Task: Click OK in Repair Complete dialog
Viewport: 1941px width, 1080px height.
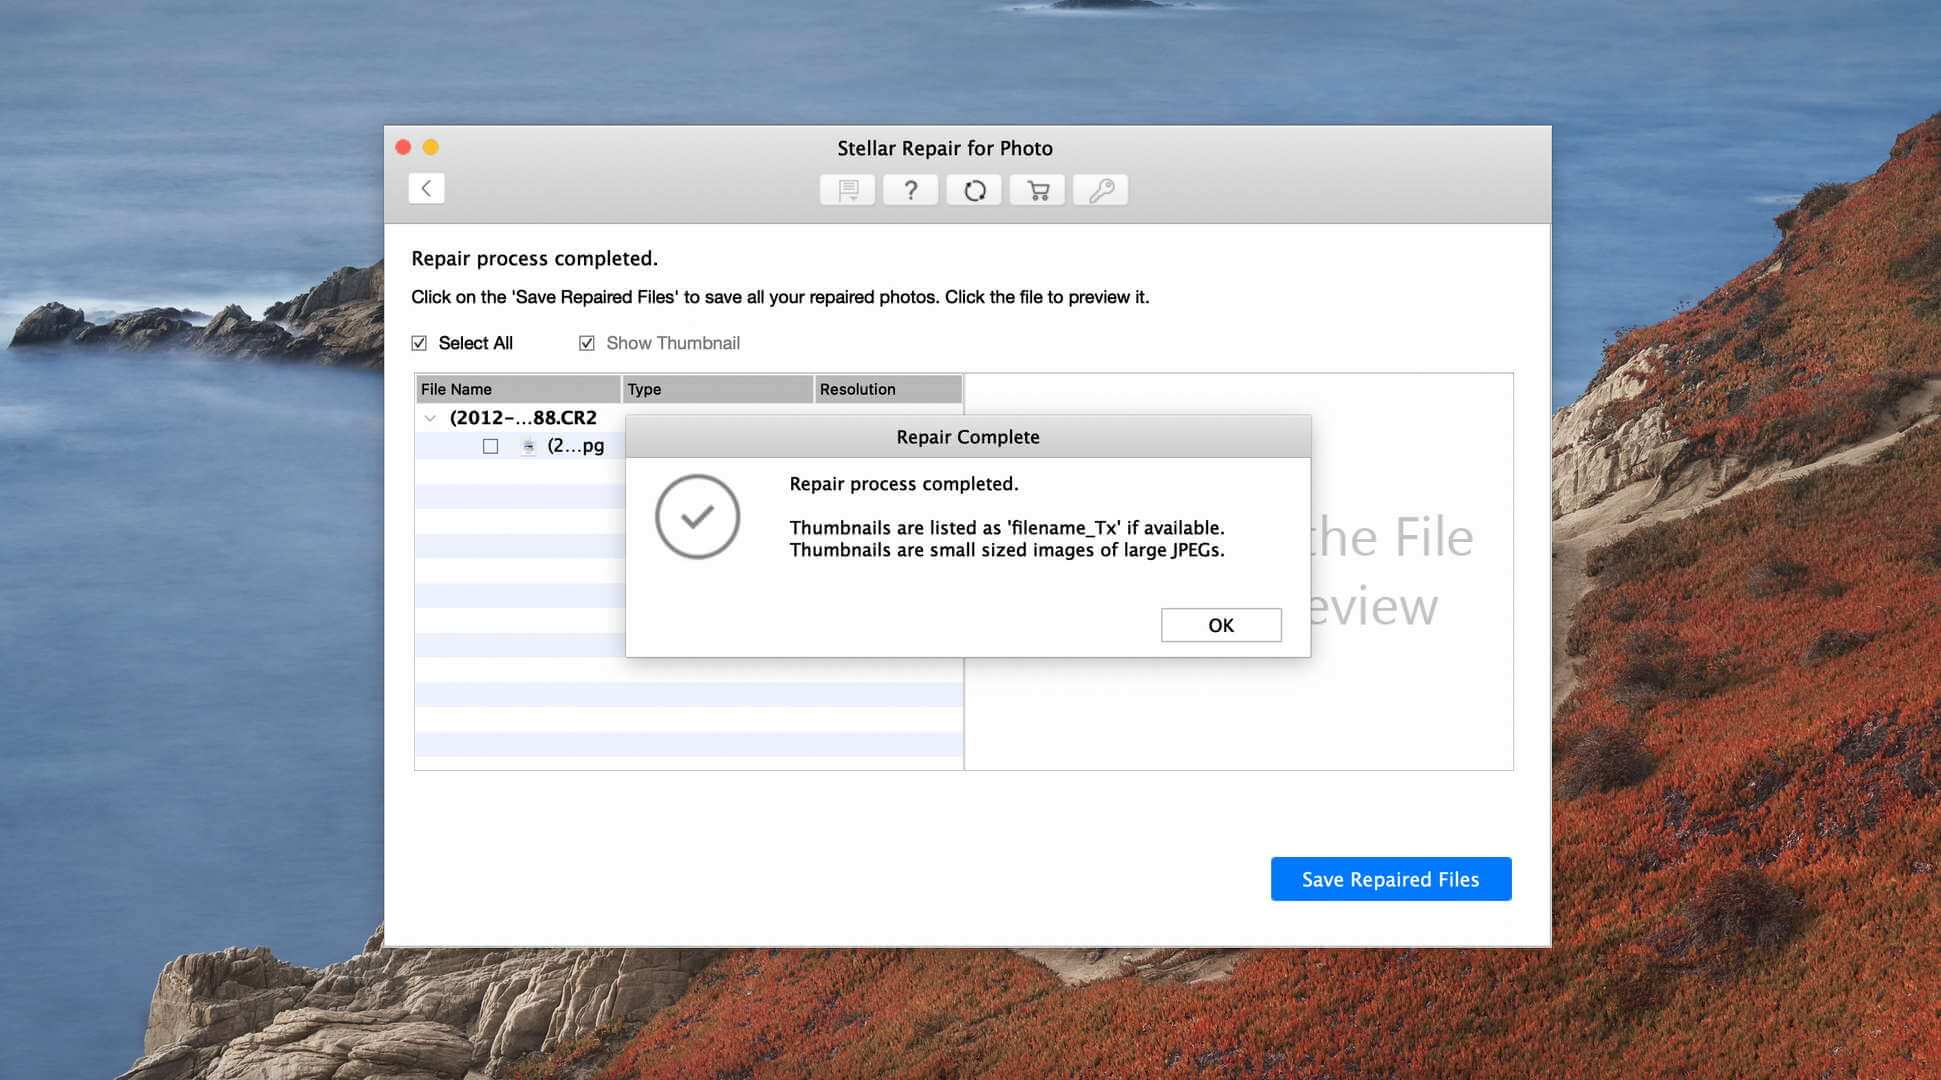Action: (1221, 625)
